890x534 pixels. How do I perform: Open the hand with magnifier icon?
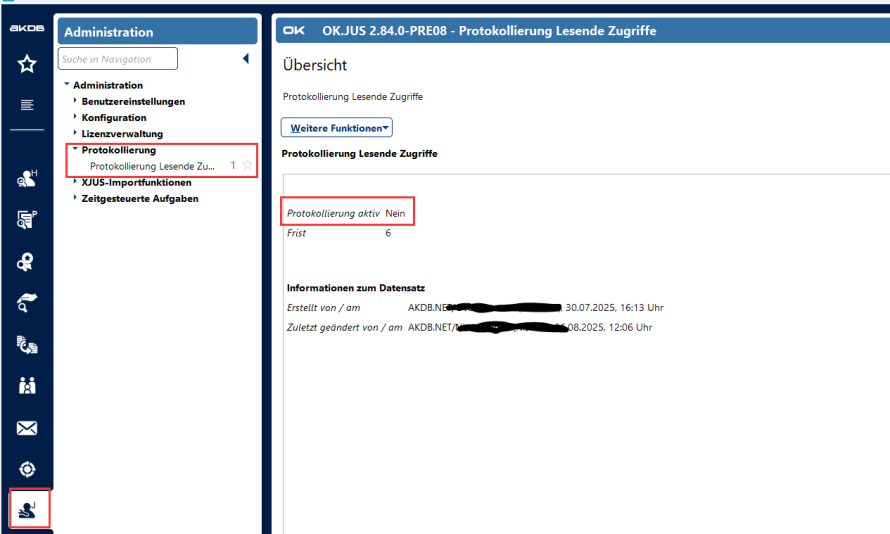[x=27, y=302]
